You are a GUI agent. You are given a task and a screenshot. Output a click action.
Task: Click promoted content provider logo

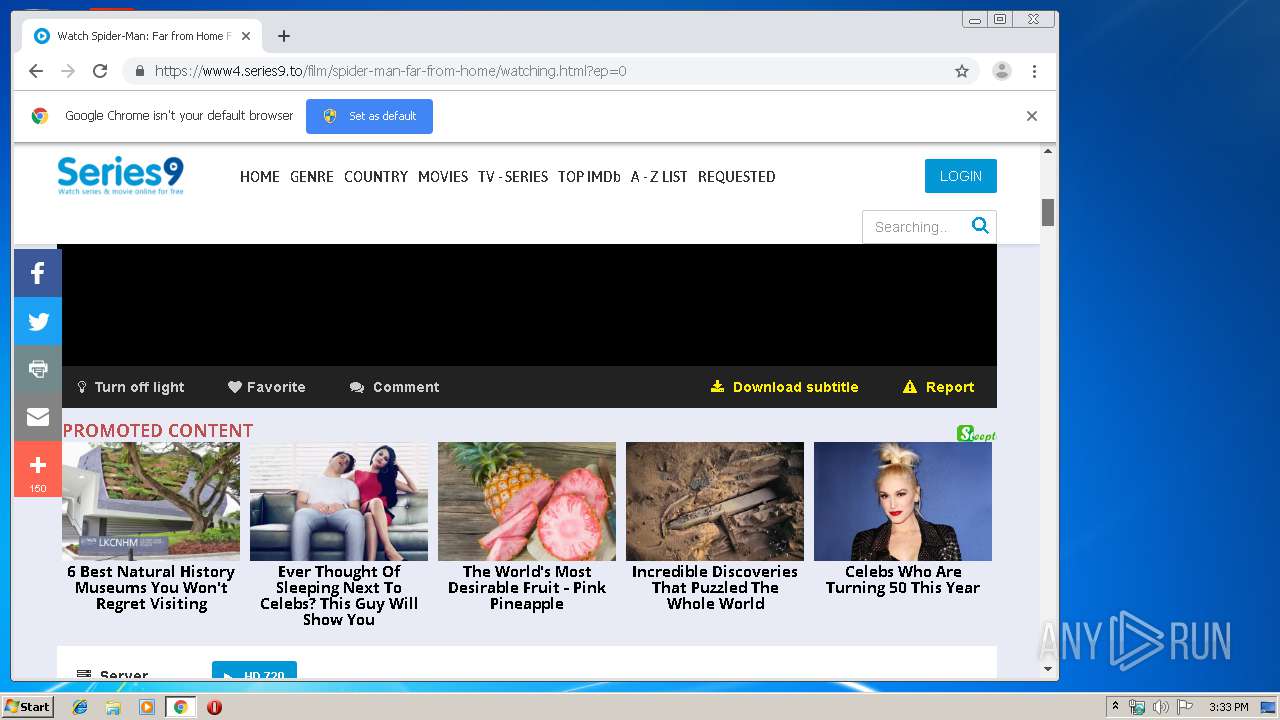(x=976, y=434)
